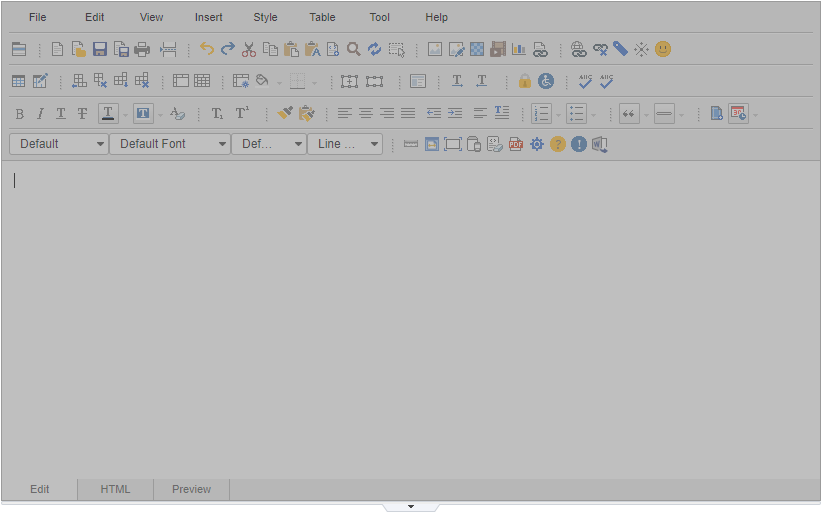Align the paragraph to center
822x513 pixels.
pyautogui.click(x=366, y=113)
